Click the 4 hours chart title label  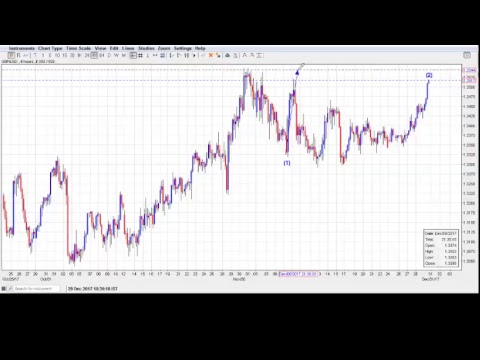pos(27,62)
